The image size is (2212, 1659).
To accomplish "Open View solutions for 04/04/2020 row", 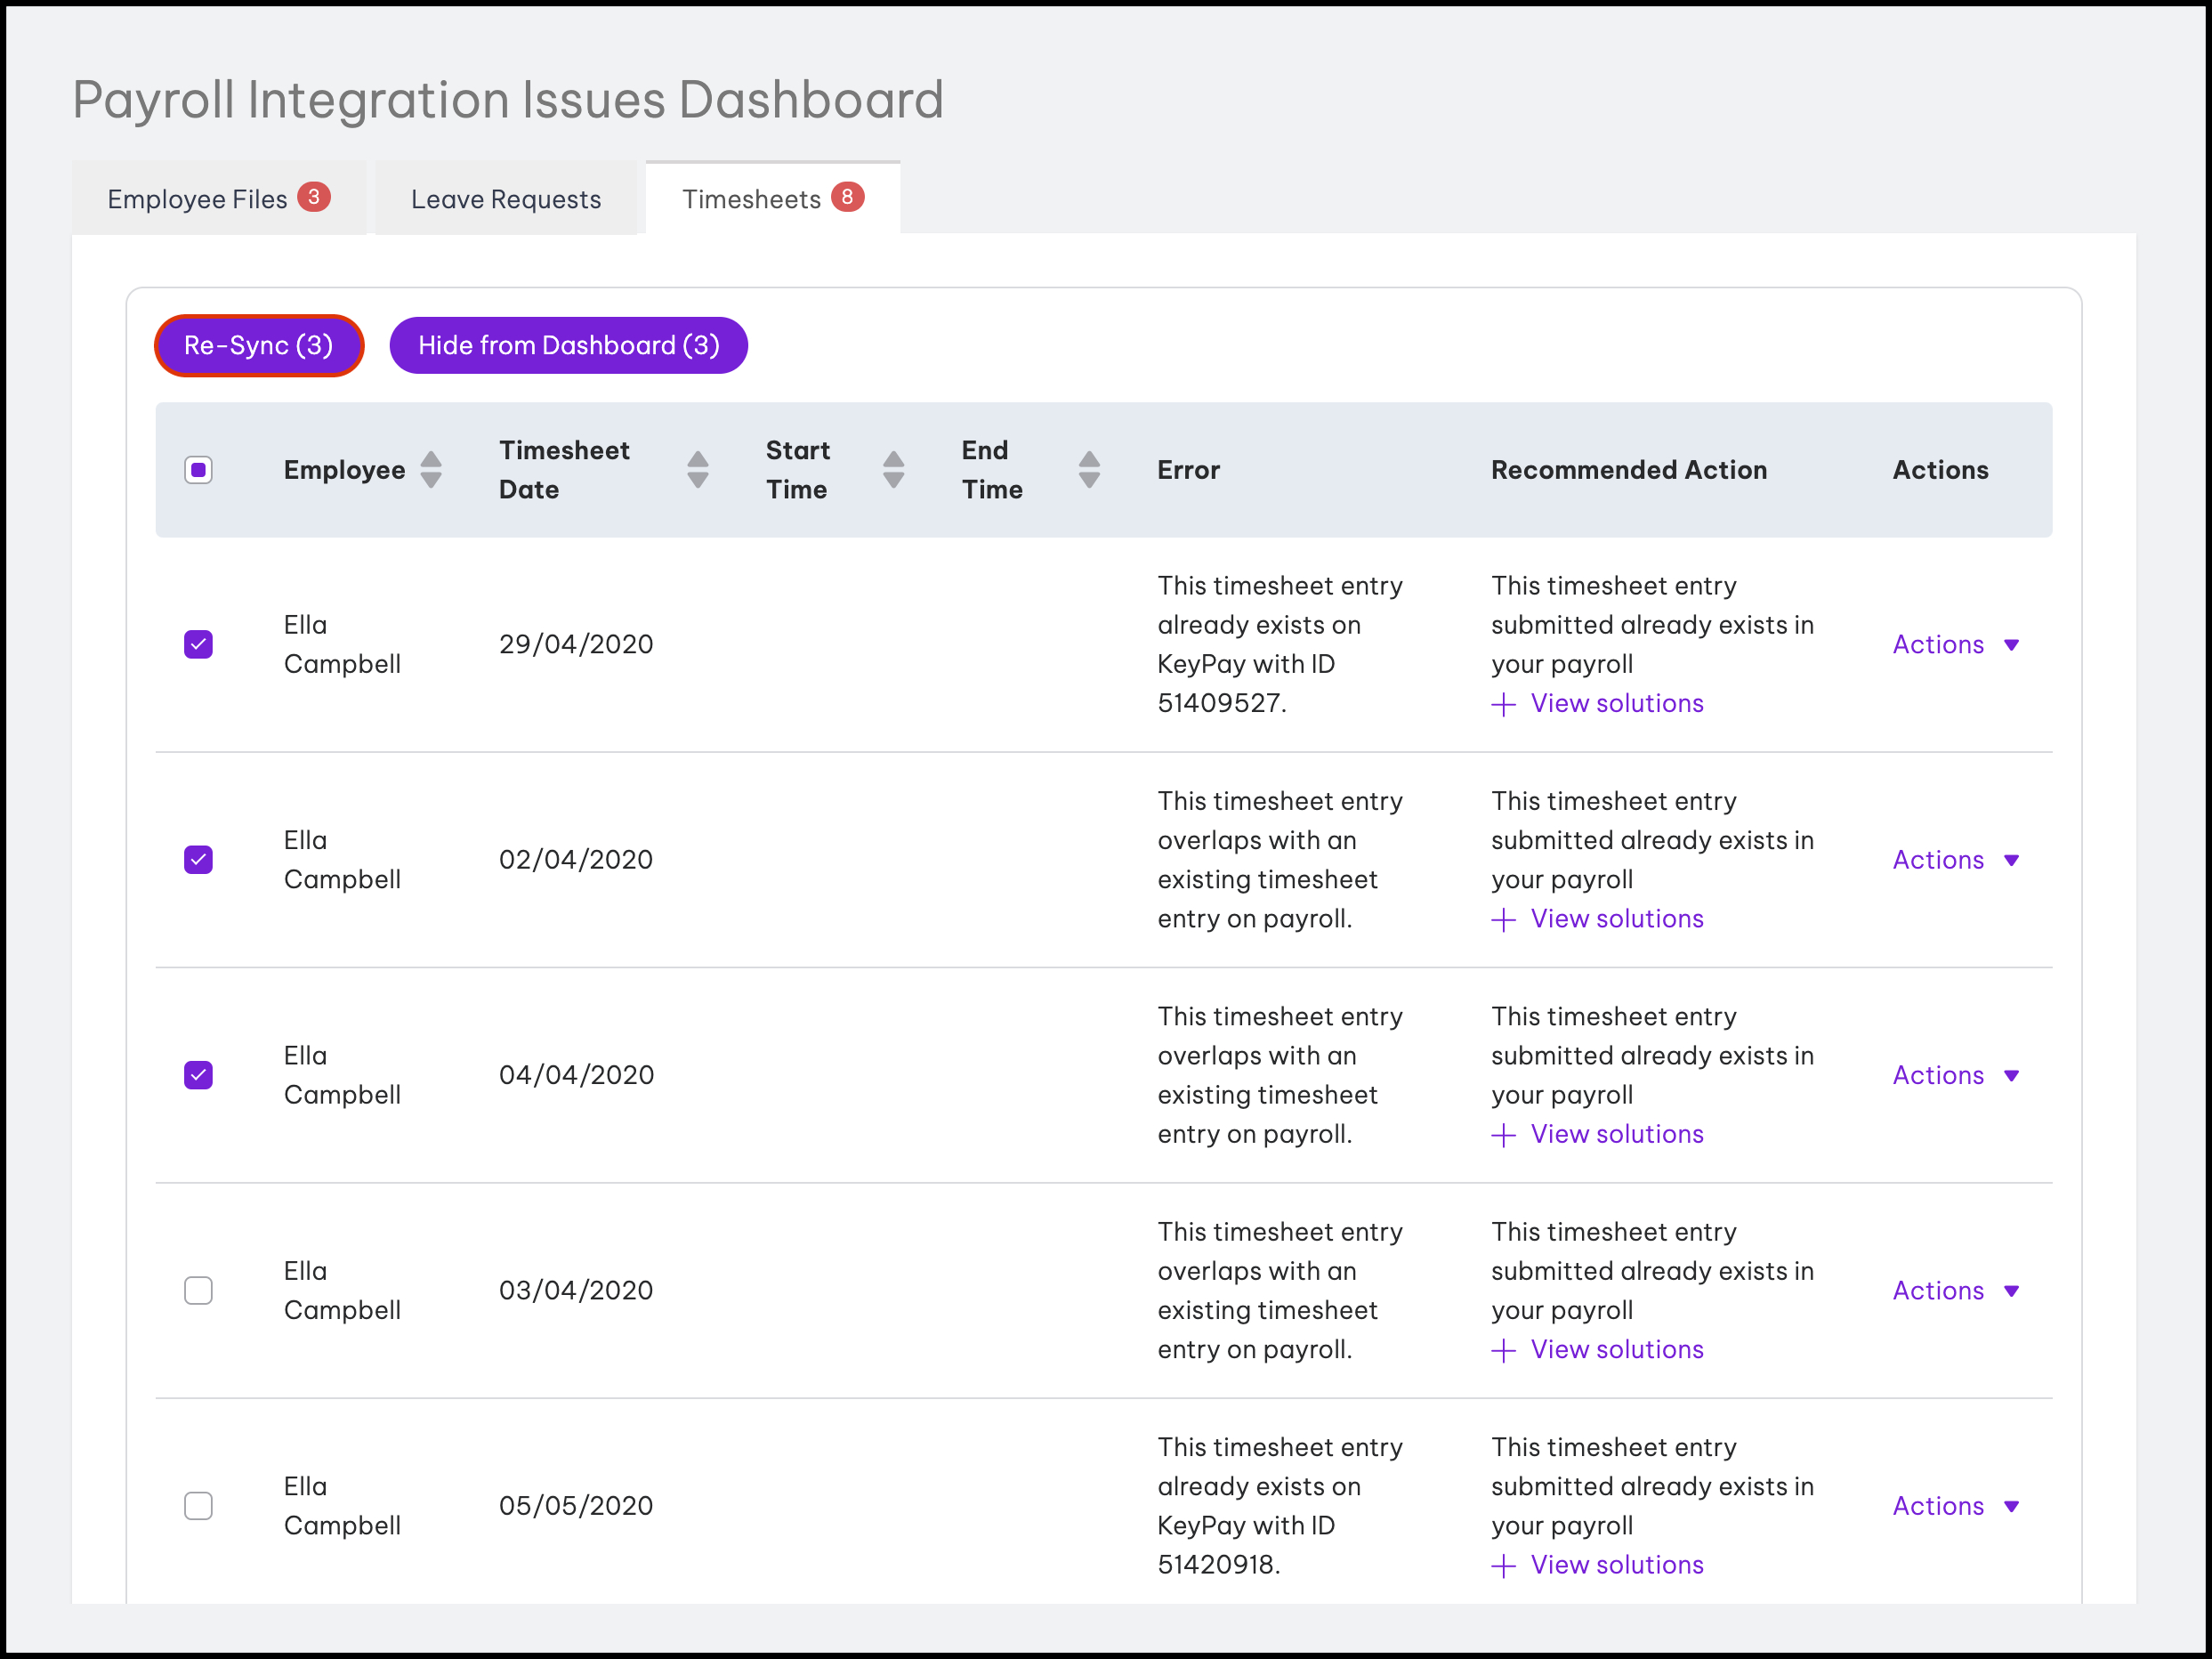I will pyautogui.click(x=1616, y=1135).
